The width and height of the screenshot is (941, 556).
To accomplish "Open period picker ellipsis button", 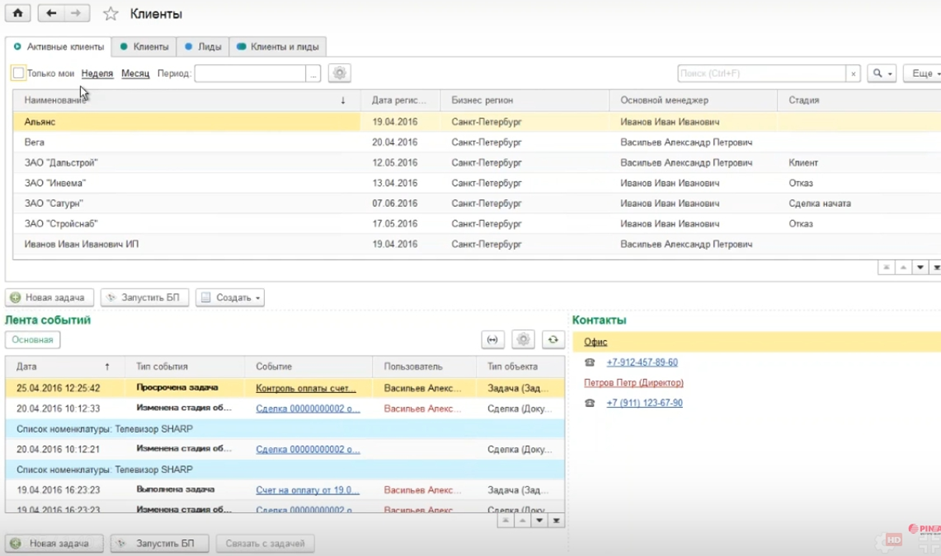I will (x=313, y=73).
